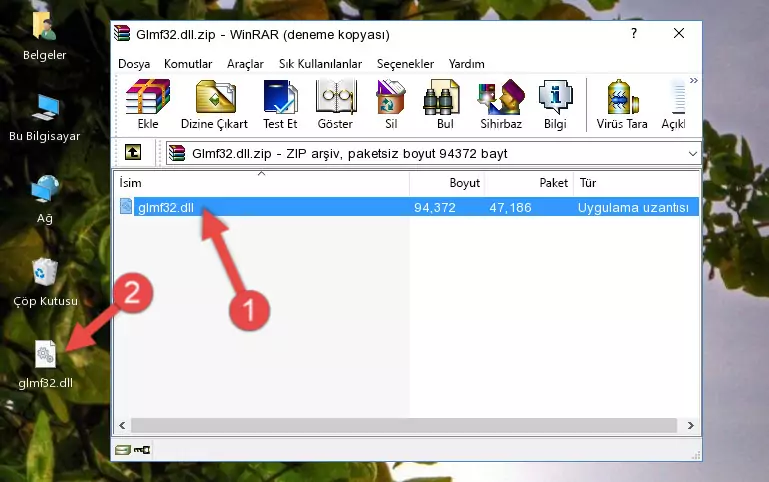Select the glmf32.dll row name
Viewport: 769px width, 482px height.
pos(166,207)
